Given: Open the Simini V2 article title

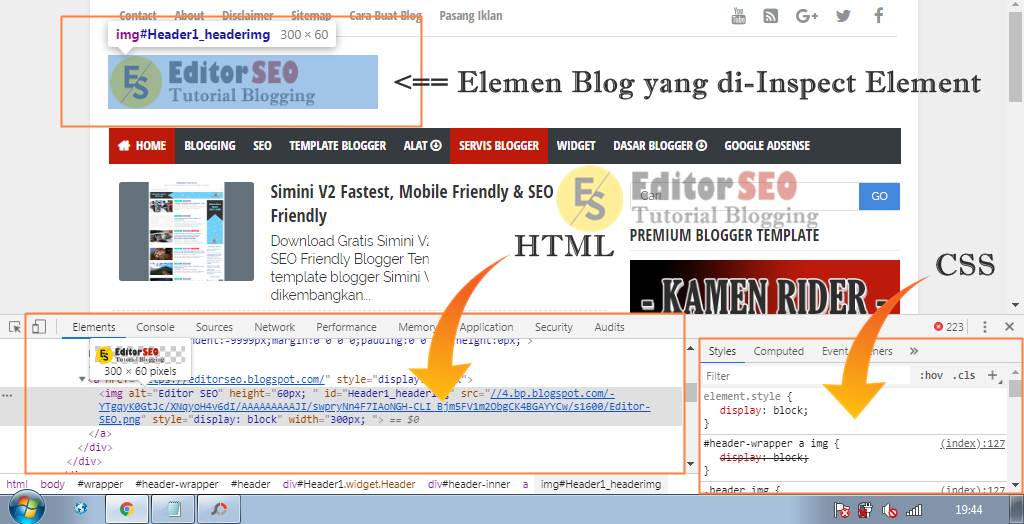Looking at the screenshot, I should (x=411, y=204).
